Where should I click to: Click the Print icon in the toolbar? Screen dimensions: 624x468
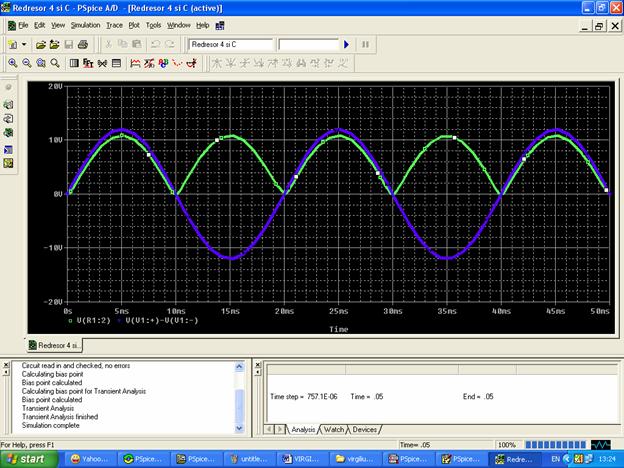(x=83, y=45)
